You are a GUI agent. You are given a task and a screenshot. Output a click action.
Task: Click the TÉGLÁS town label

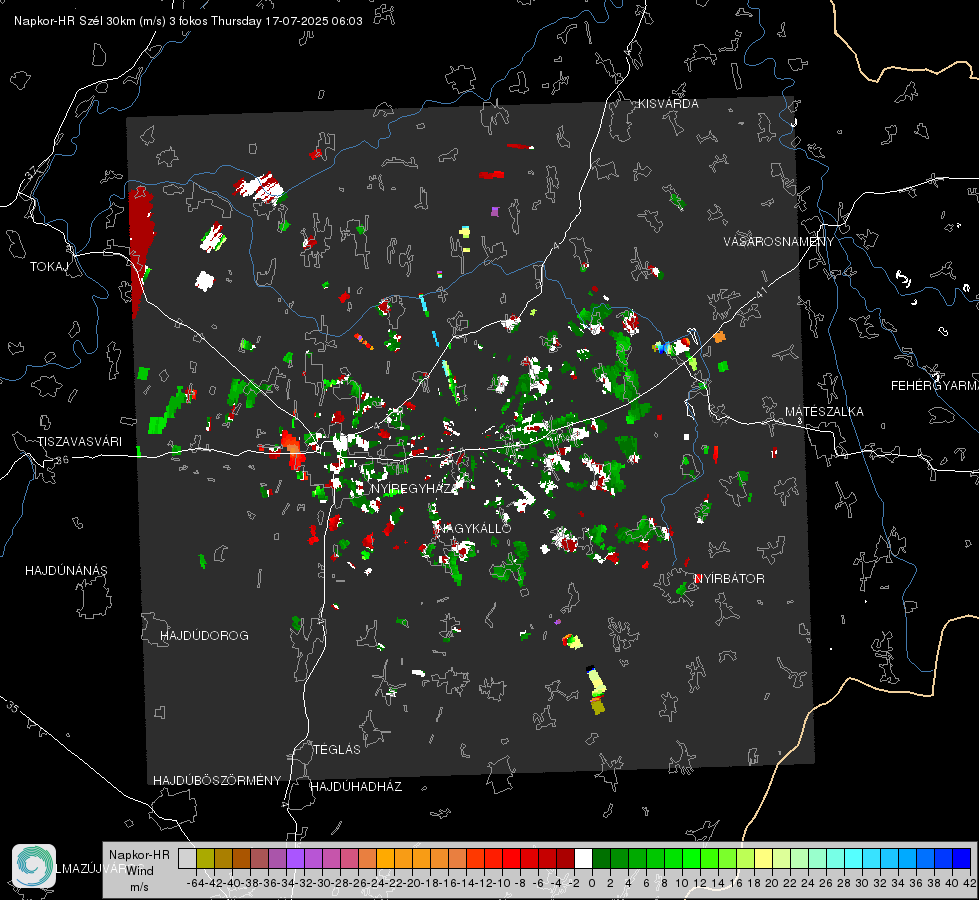pos(337,750)
